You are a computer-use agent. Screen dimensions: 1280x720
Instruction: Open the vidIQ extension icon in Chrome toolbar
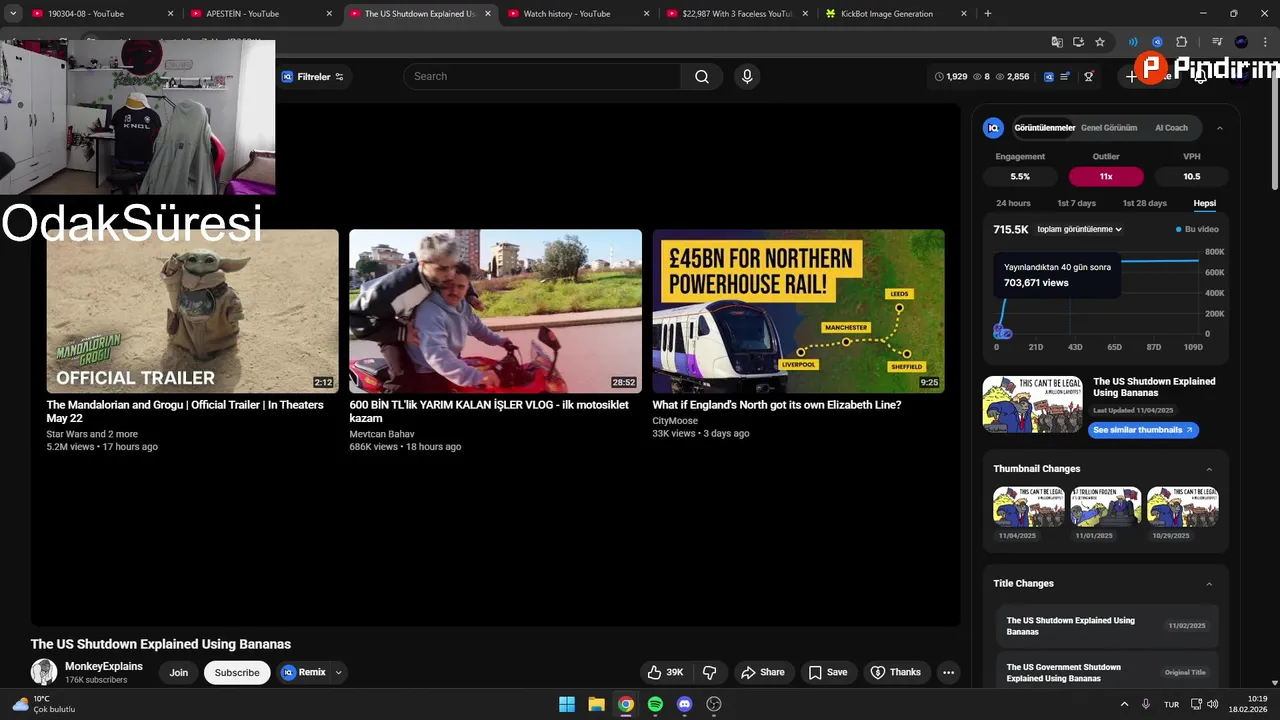point(1157,42)
